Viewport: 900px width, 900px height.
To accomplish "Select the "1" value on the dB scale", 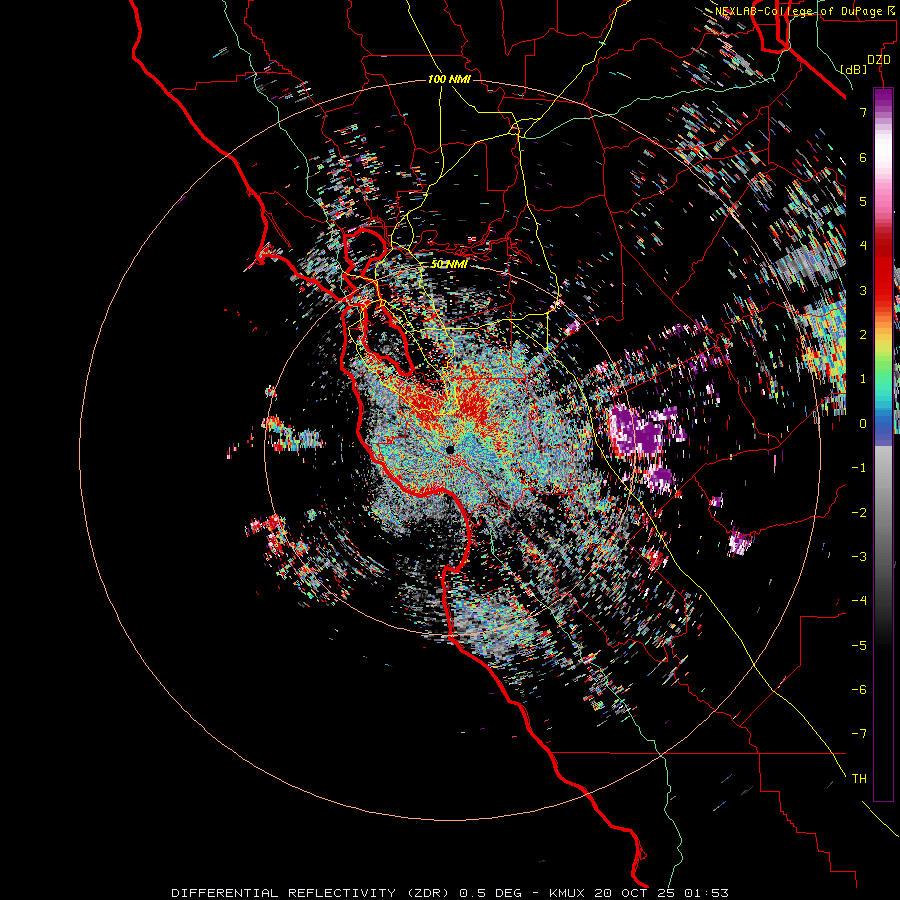I will 863,379.
